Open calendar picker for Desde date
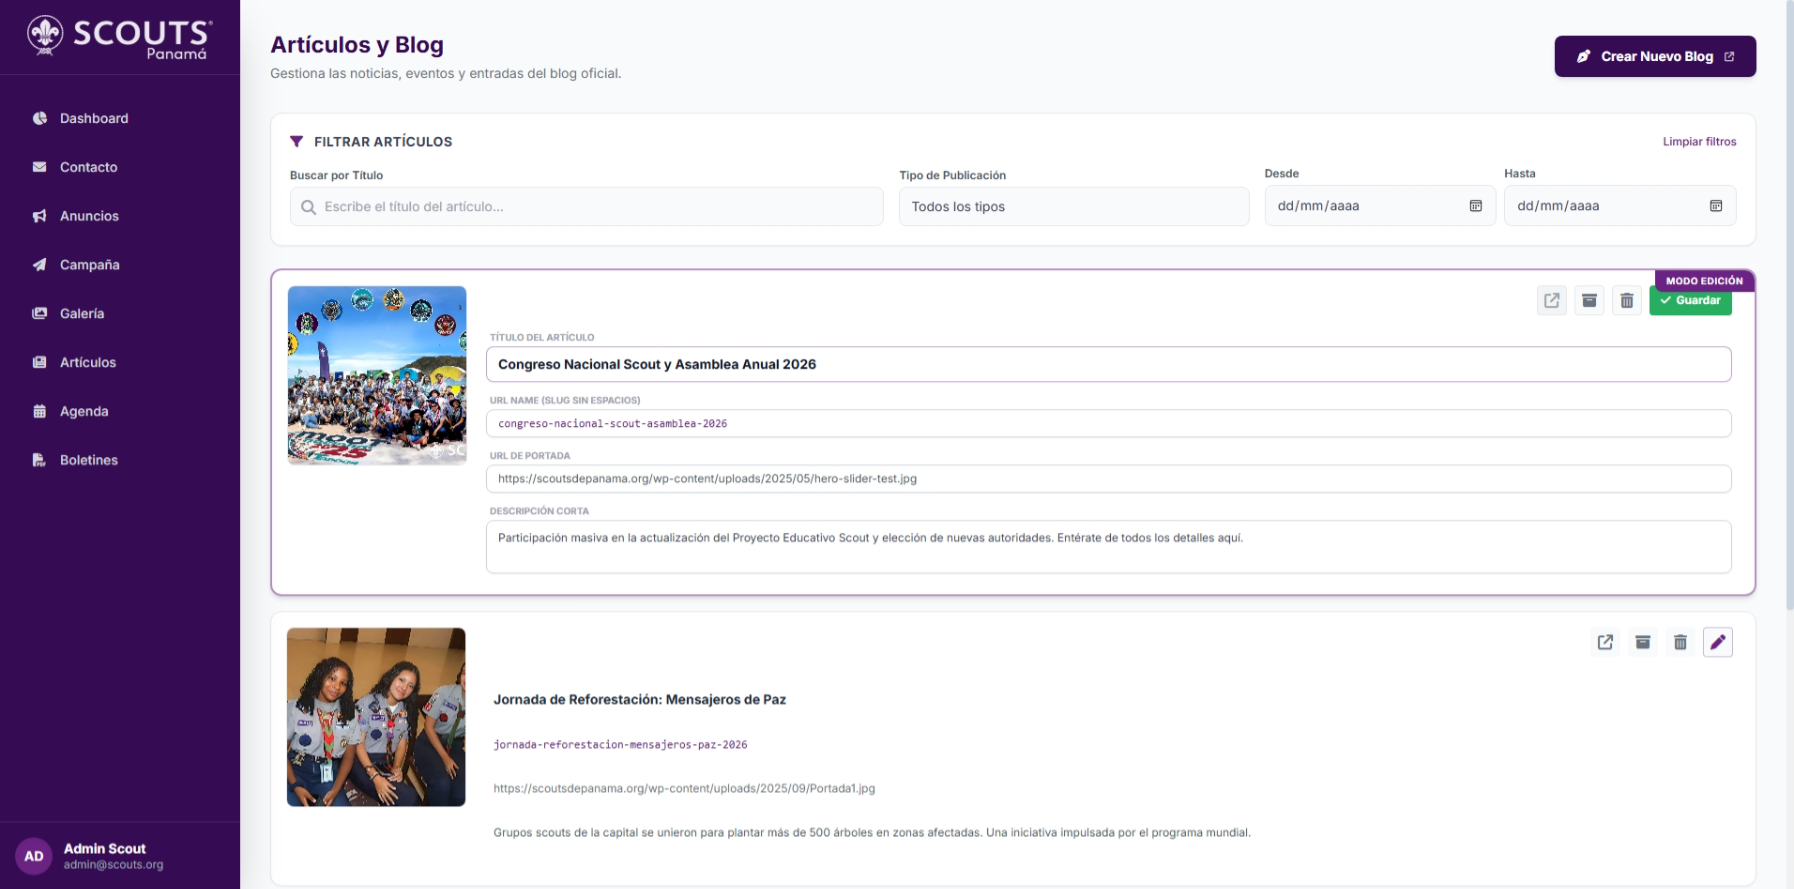1794x889 pixels. tap(1475, 206)
